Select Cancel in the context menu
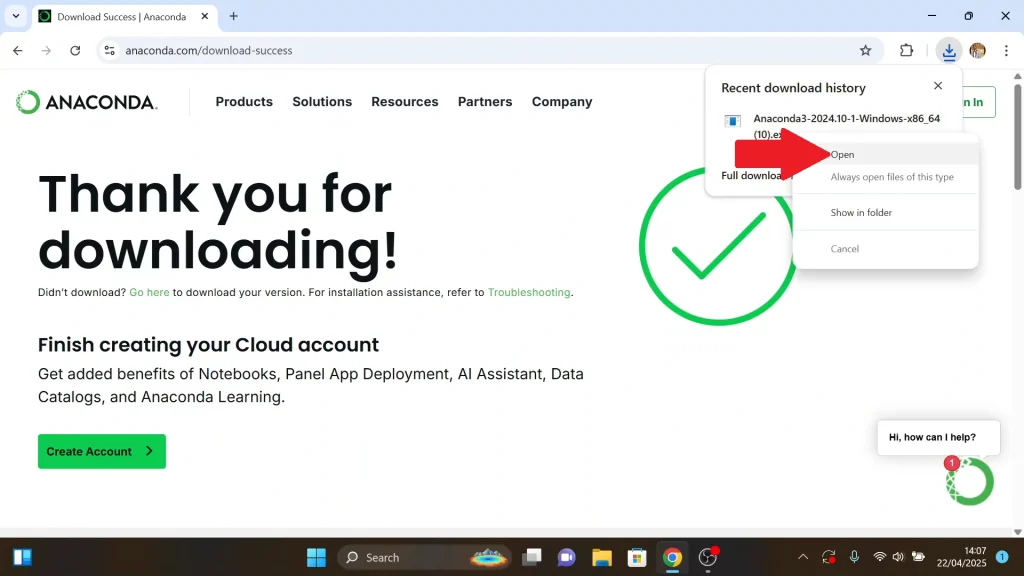The height and width of the screenshot is (576, 1024). pyautogui.click(x=886, y=249)
